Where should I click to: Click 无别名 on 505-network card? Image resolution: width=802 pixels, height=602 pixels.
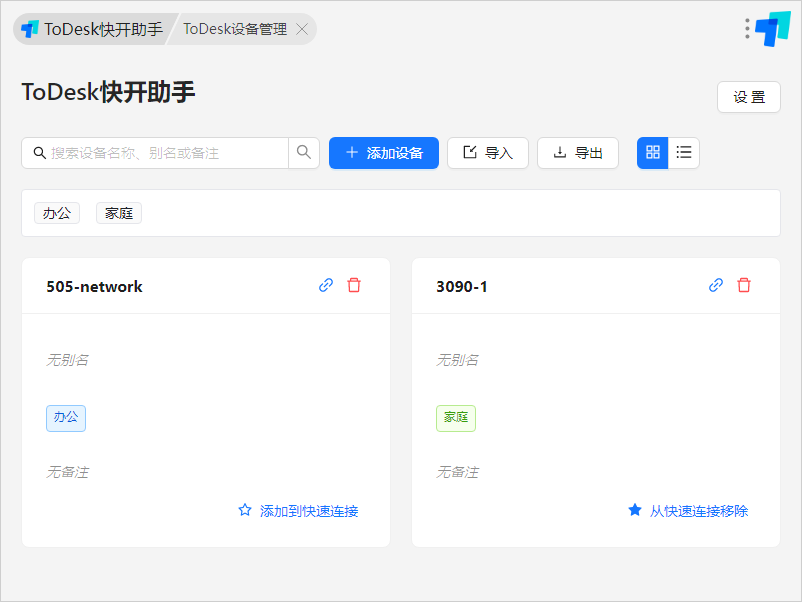click(x=68, y=360)
